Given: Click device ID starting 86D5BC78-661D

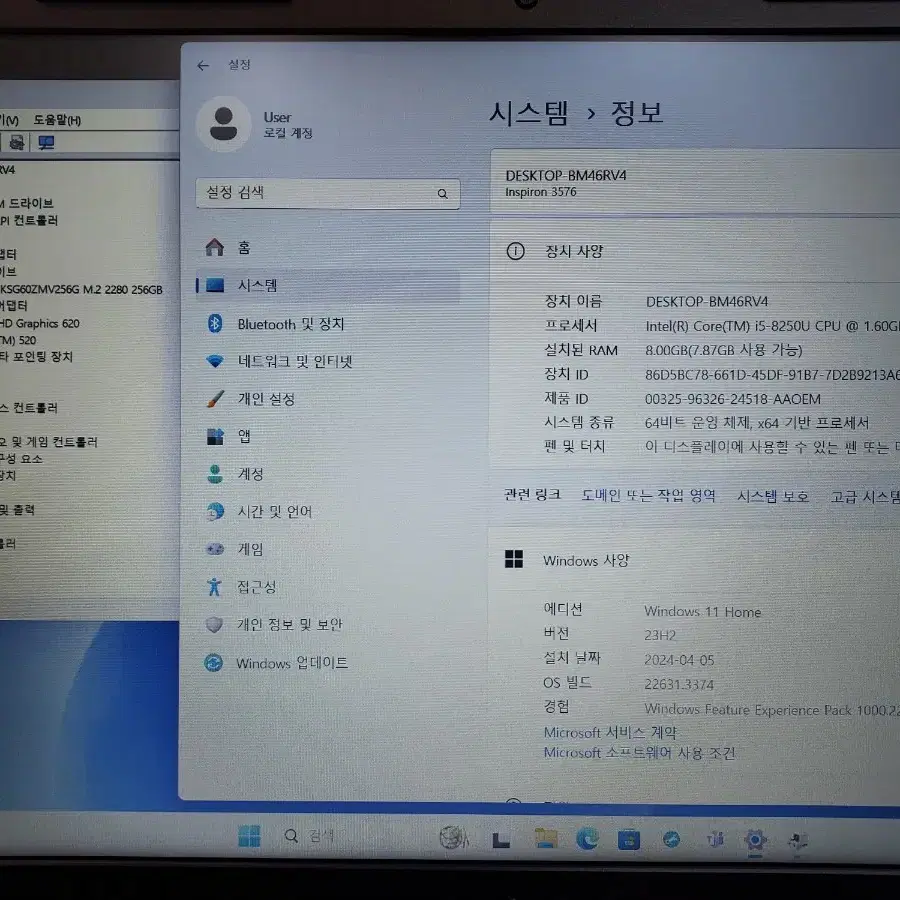Looking at the screenshot, I should [x=772, y=375].
